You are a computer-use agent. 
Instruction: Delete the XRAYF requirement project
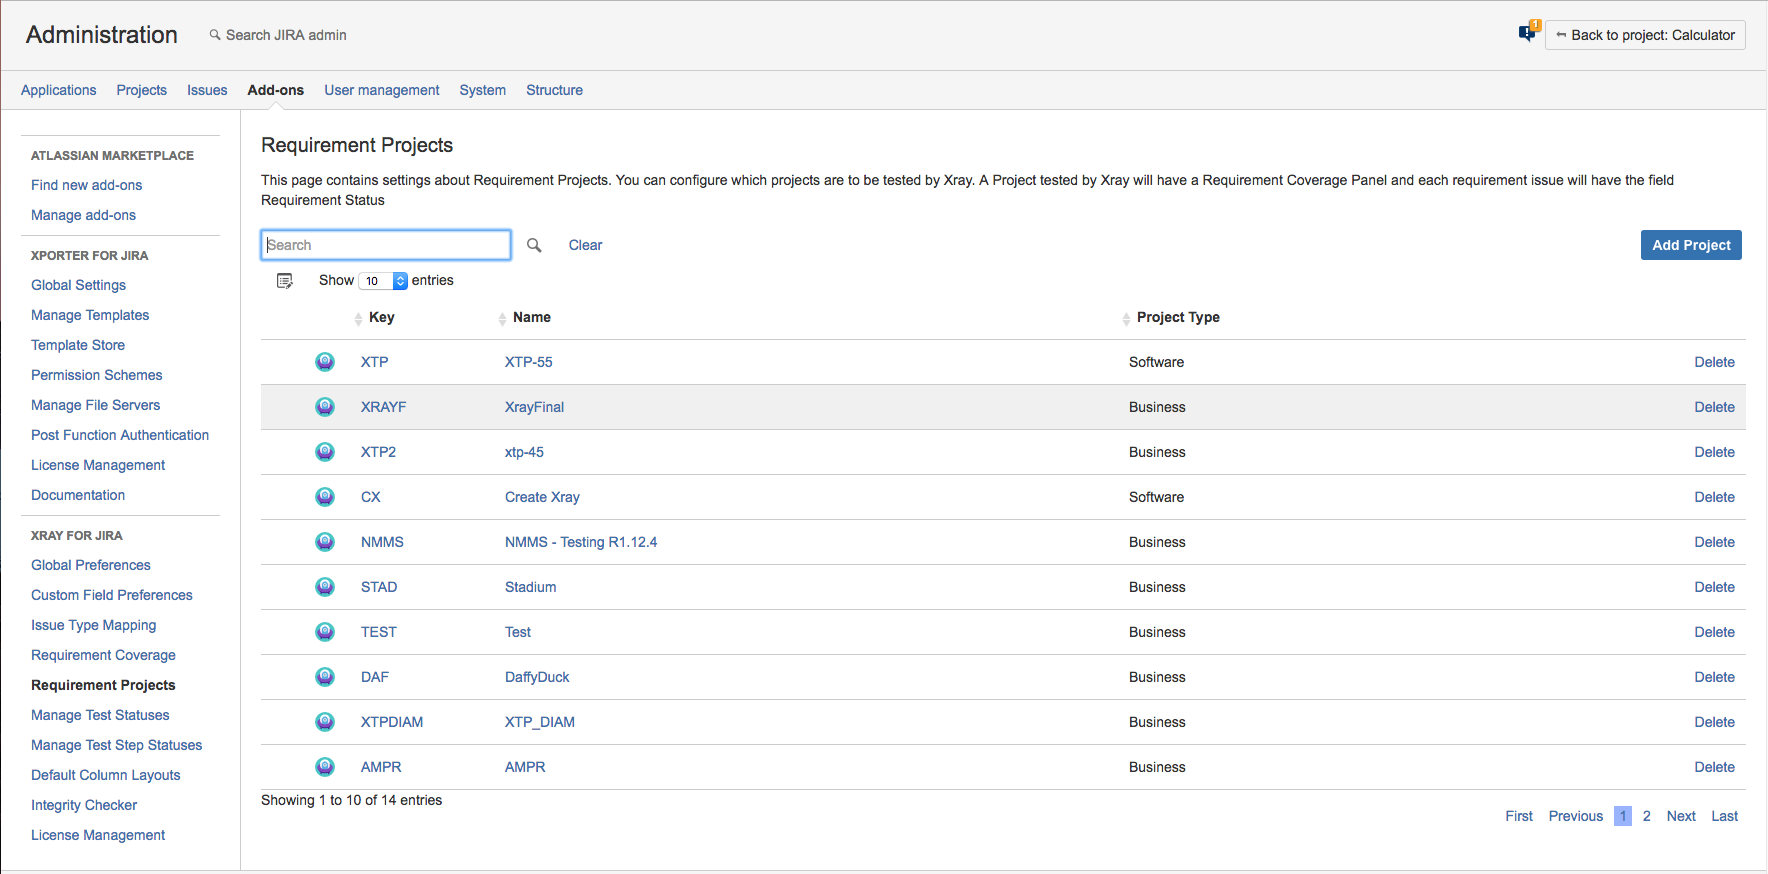[x=1714, y=407]
